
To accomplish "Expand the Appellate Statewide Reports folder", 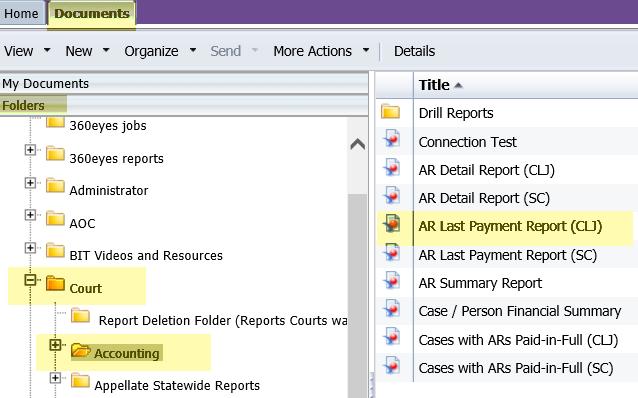I will [55, 378].
